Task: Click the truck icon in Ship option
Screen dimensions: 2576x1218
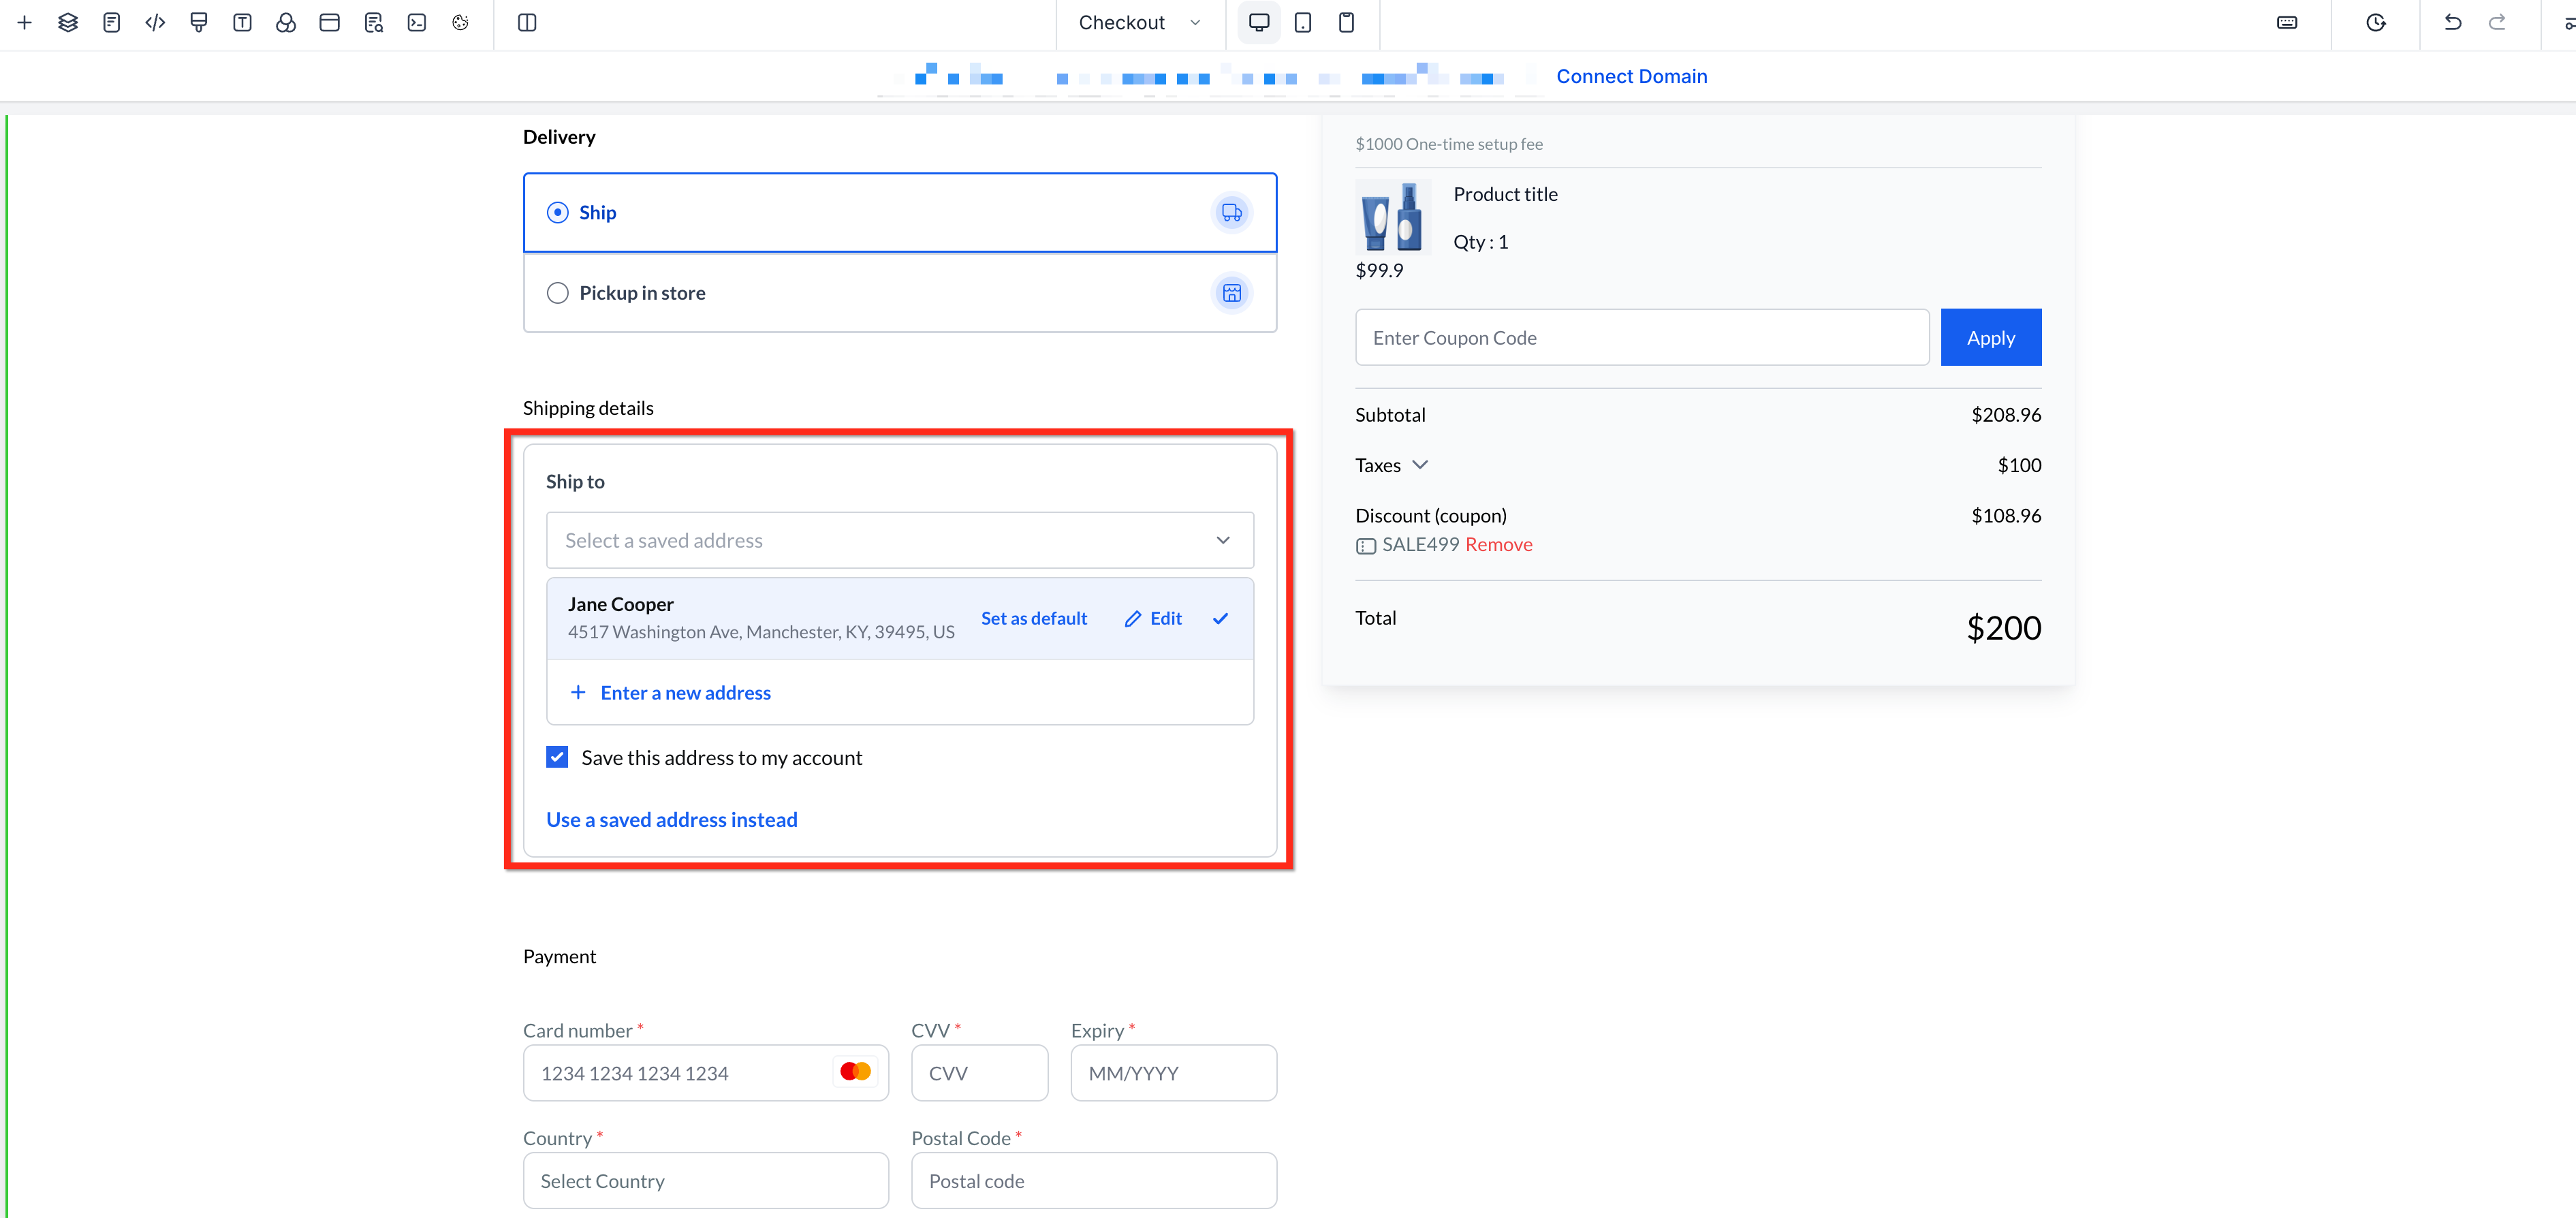Action: point(1232,212)
